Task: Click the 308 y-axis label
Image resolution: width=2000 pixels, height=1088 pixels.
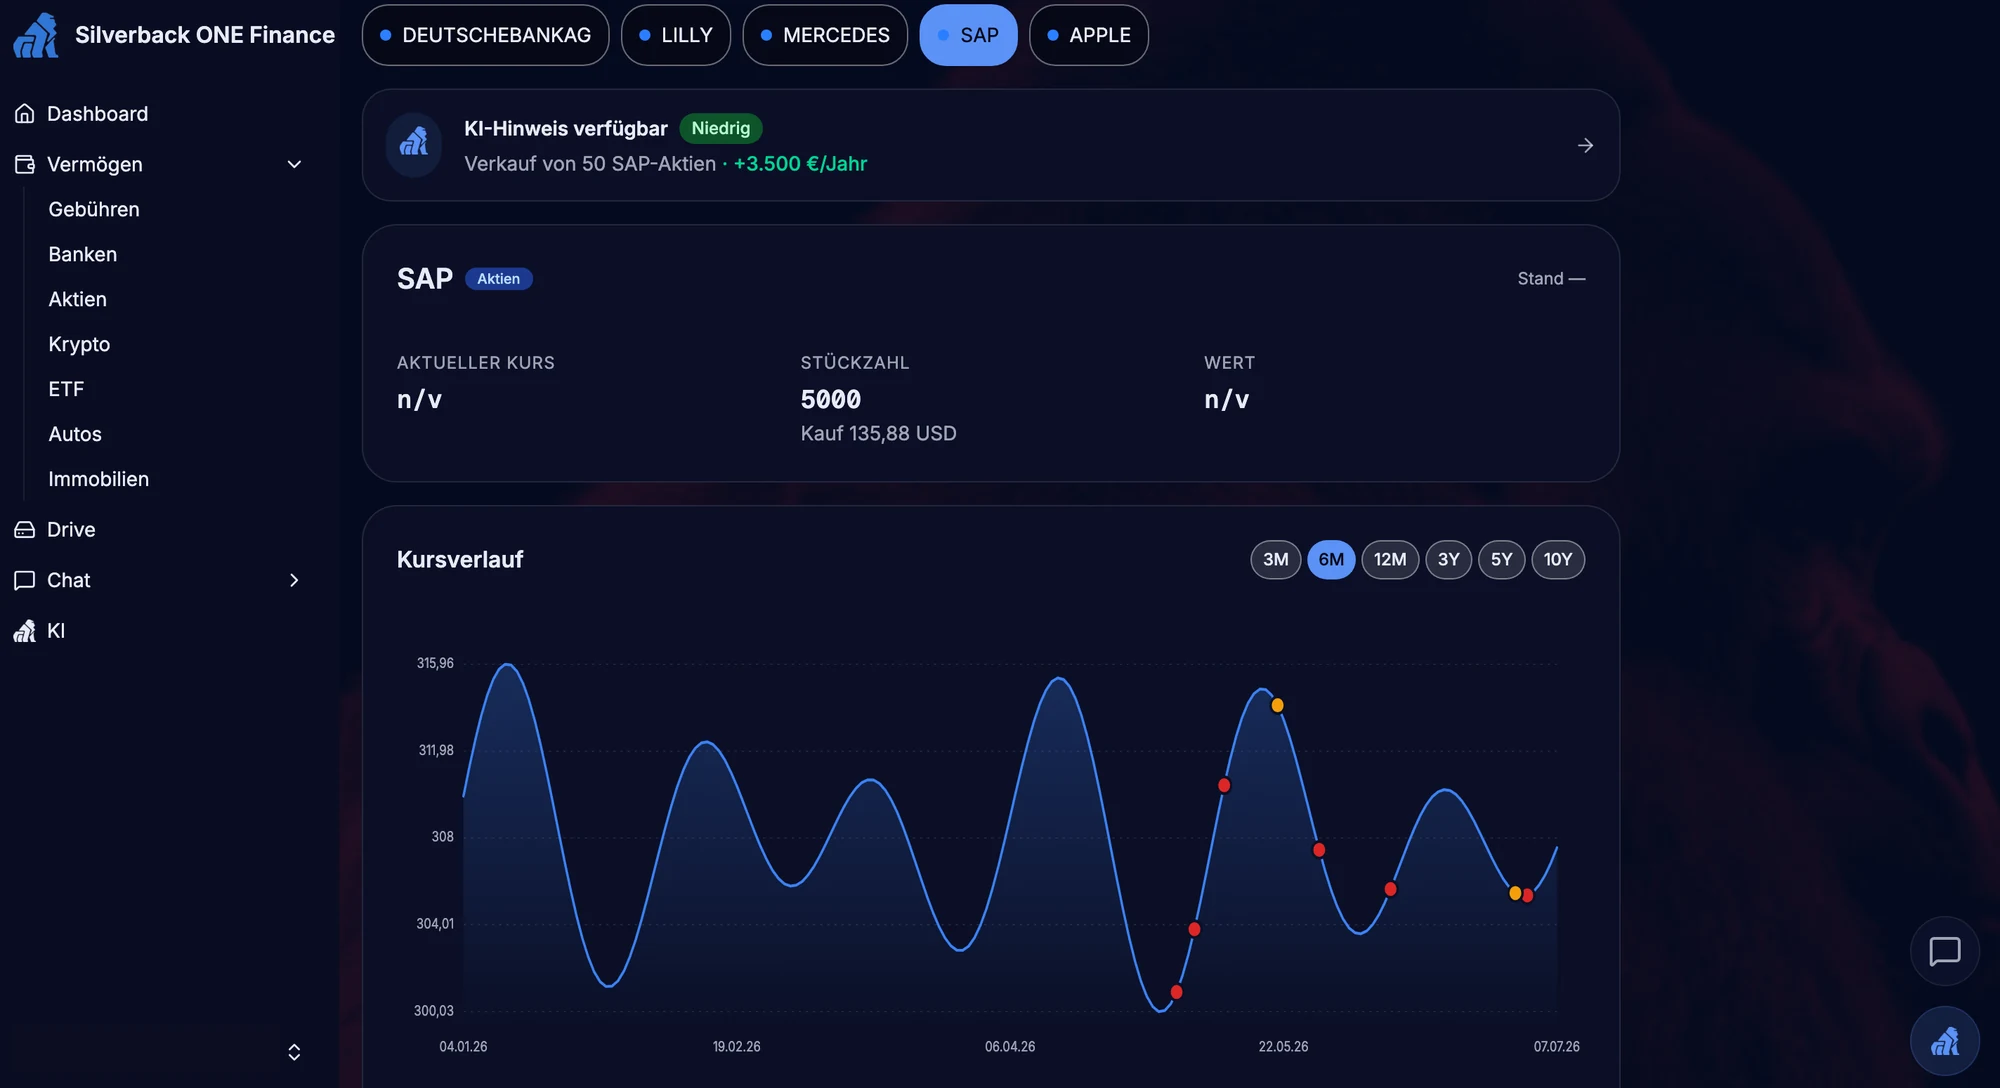Action: [x=443, y=837]
